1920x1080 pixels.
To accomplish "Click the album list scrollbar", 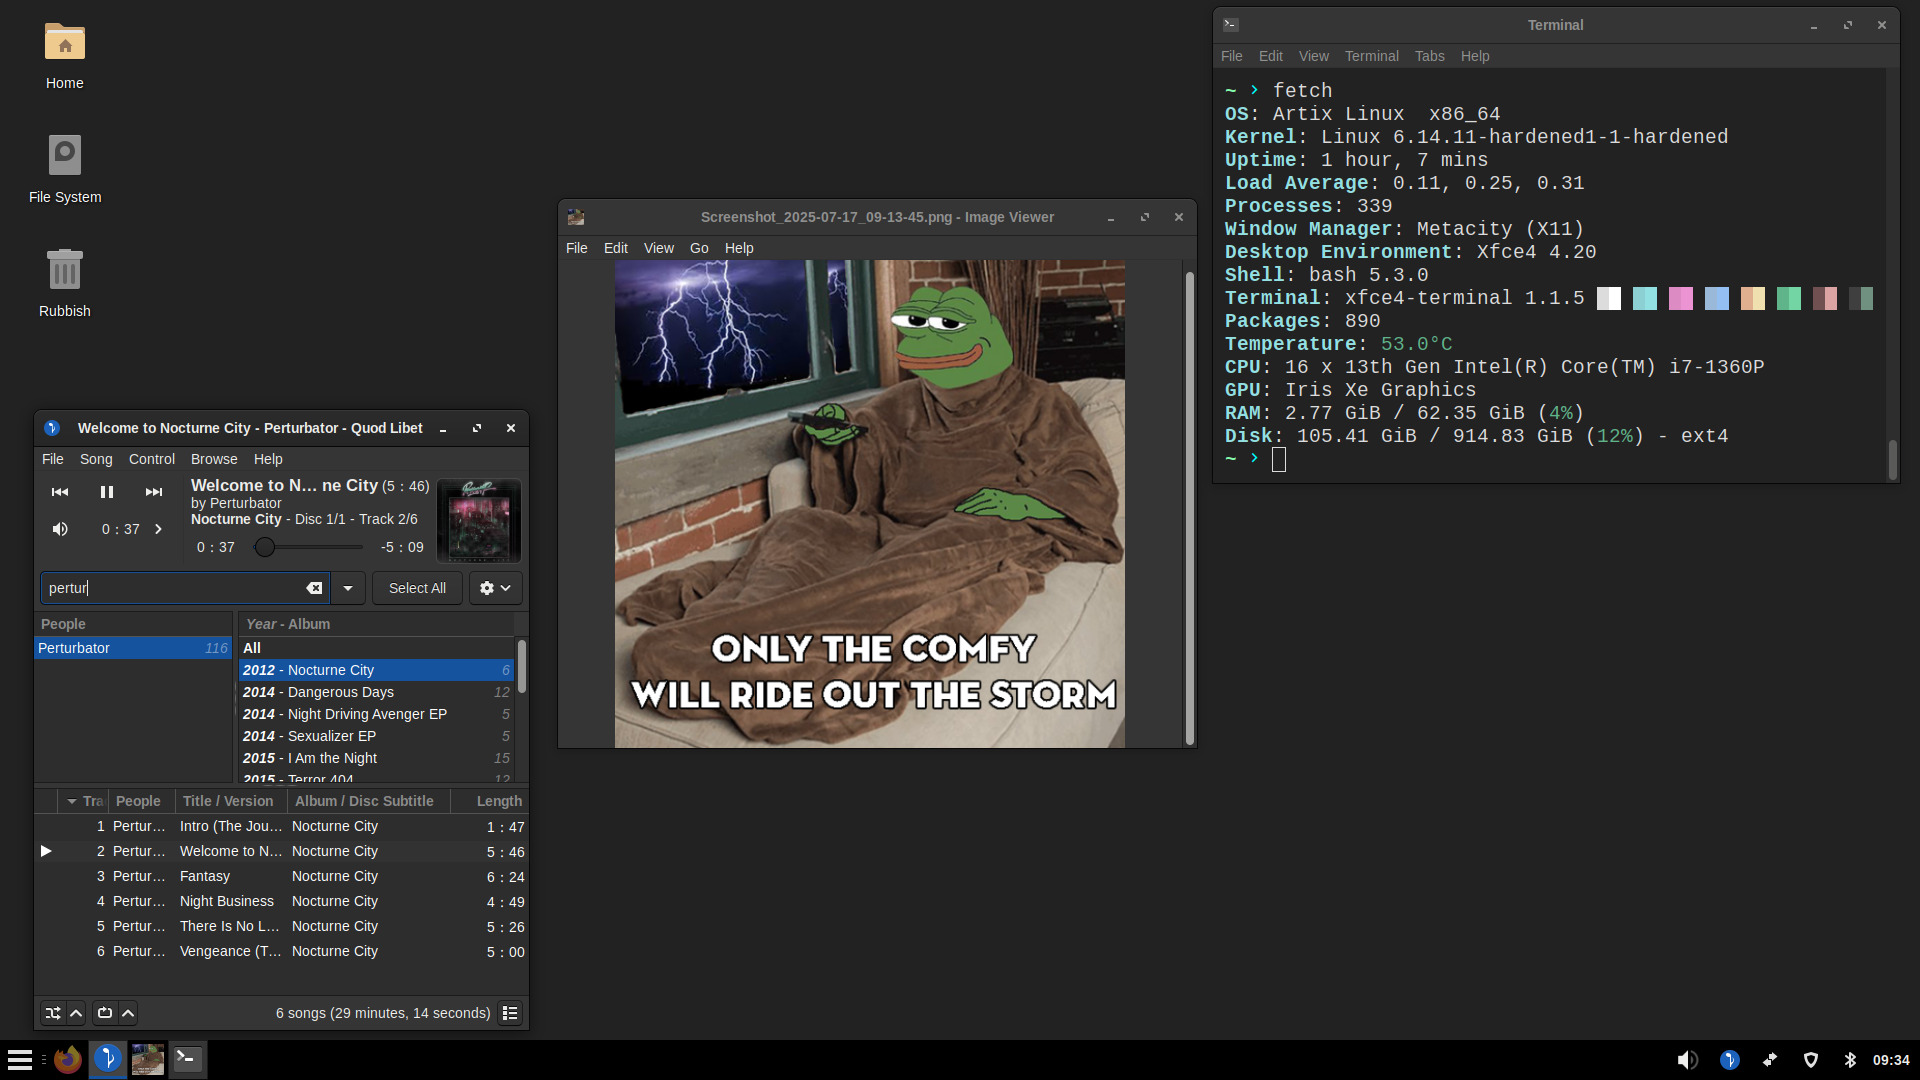I will coord(522,667).
